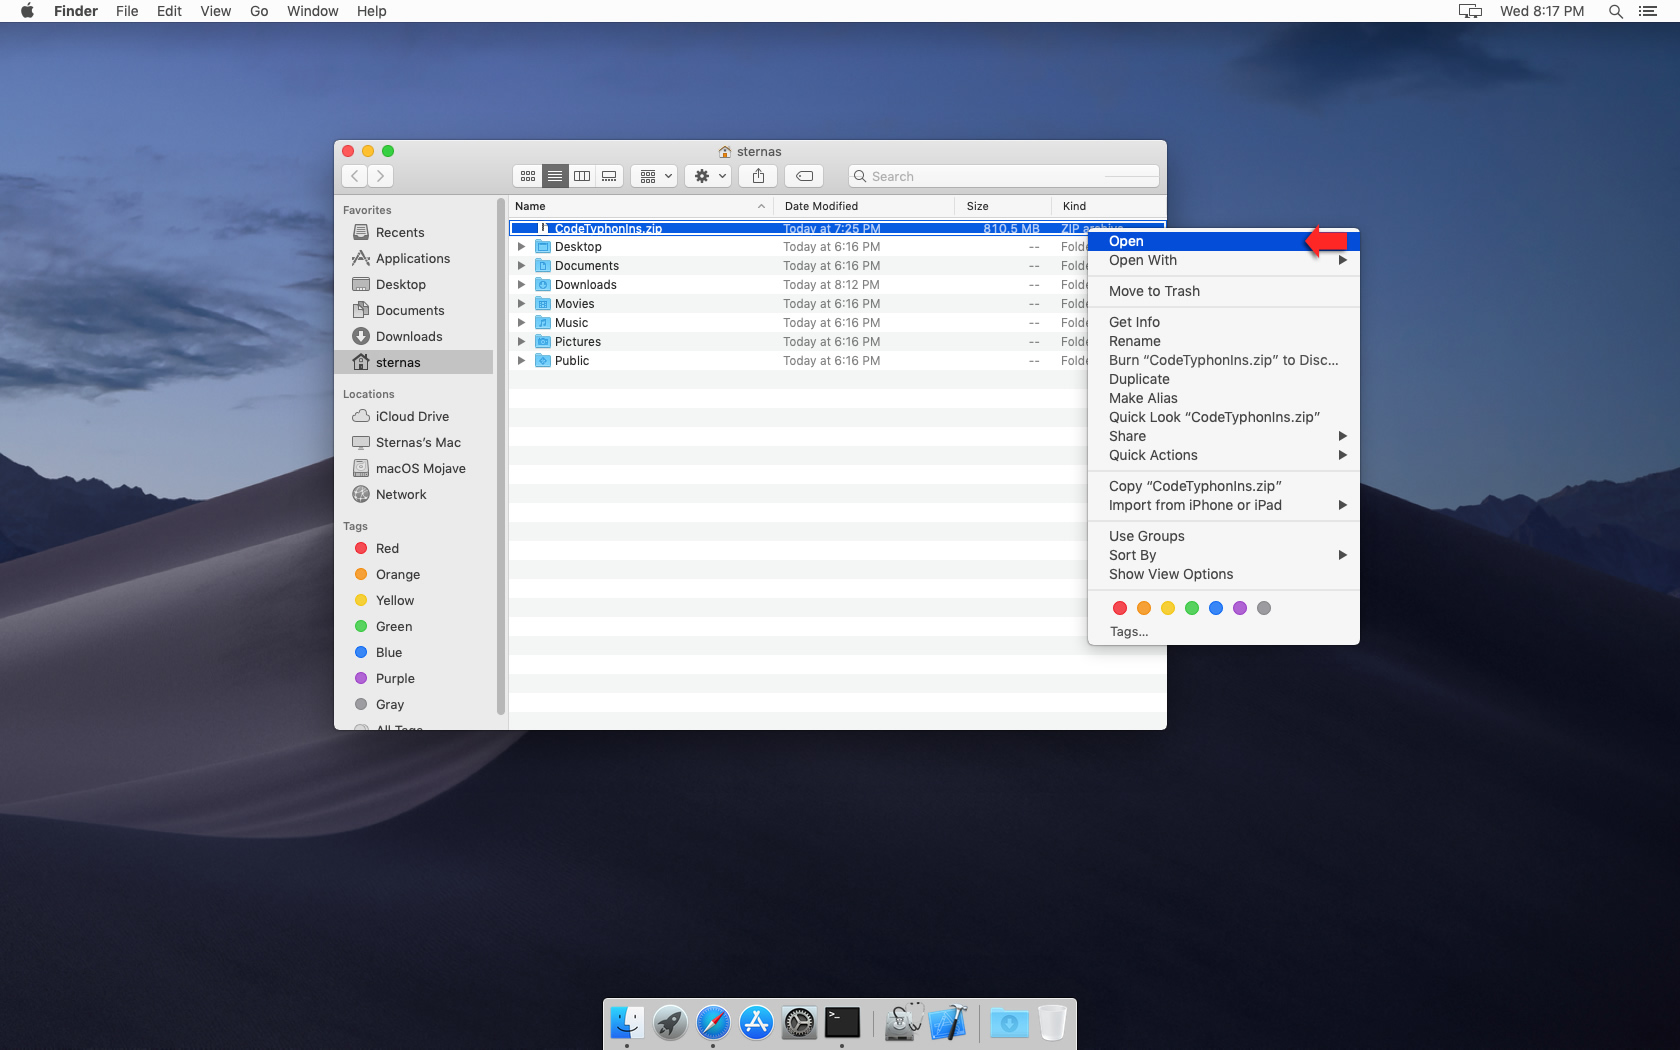Expand the Desktop folder disclosure triangle
Screen dimensions: 1680x1050
click(521, 246)
